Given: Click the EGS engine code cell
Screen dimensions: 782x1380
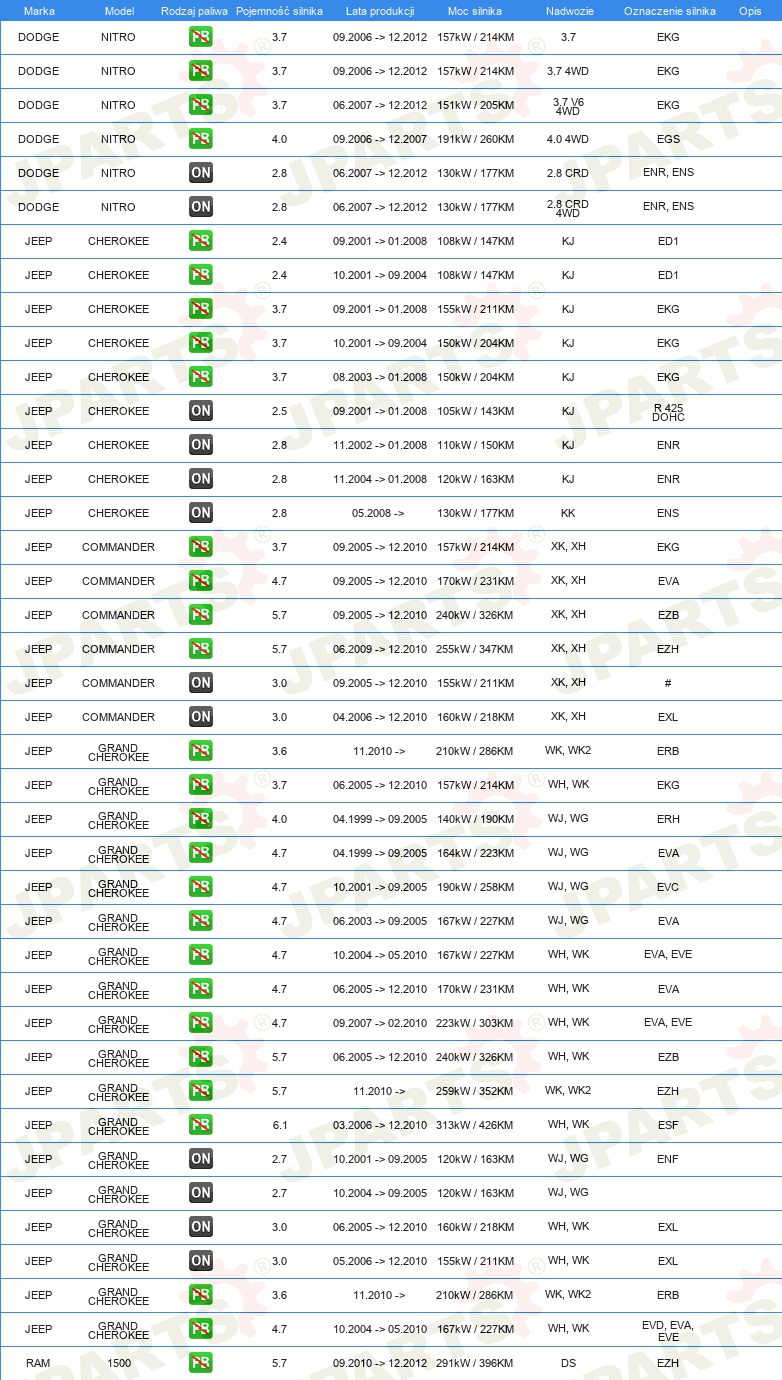Looking at the screenshot, I should click(x=668, y=139).
